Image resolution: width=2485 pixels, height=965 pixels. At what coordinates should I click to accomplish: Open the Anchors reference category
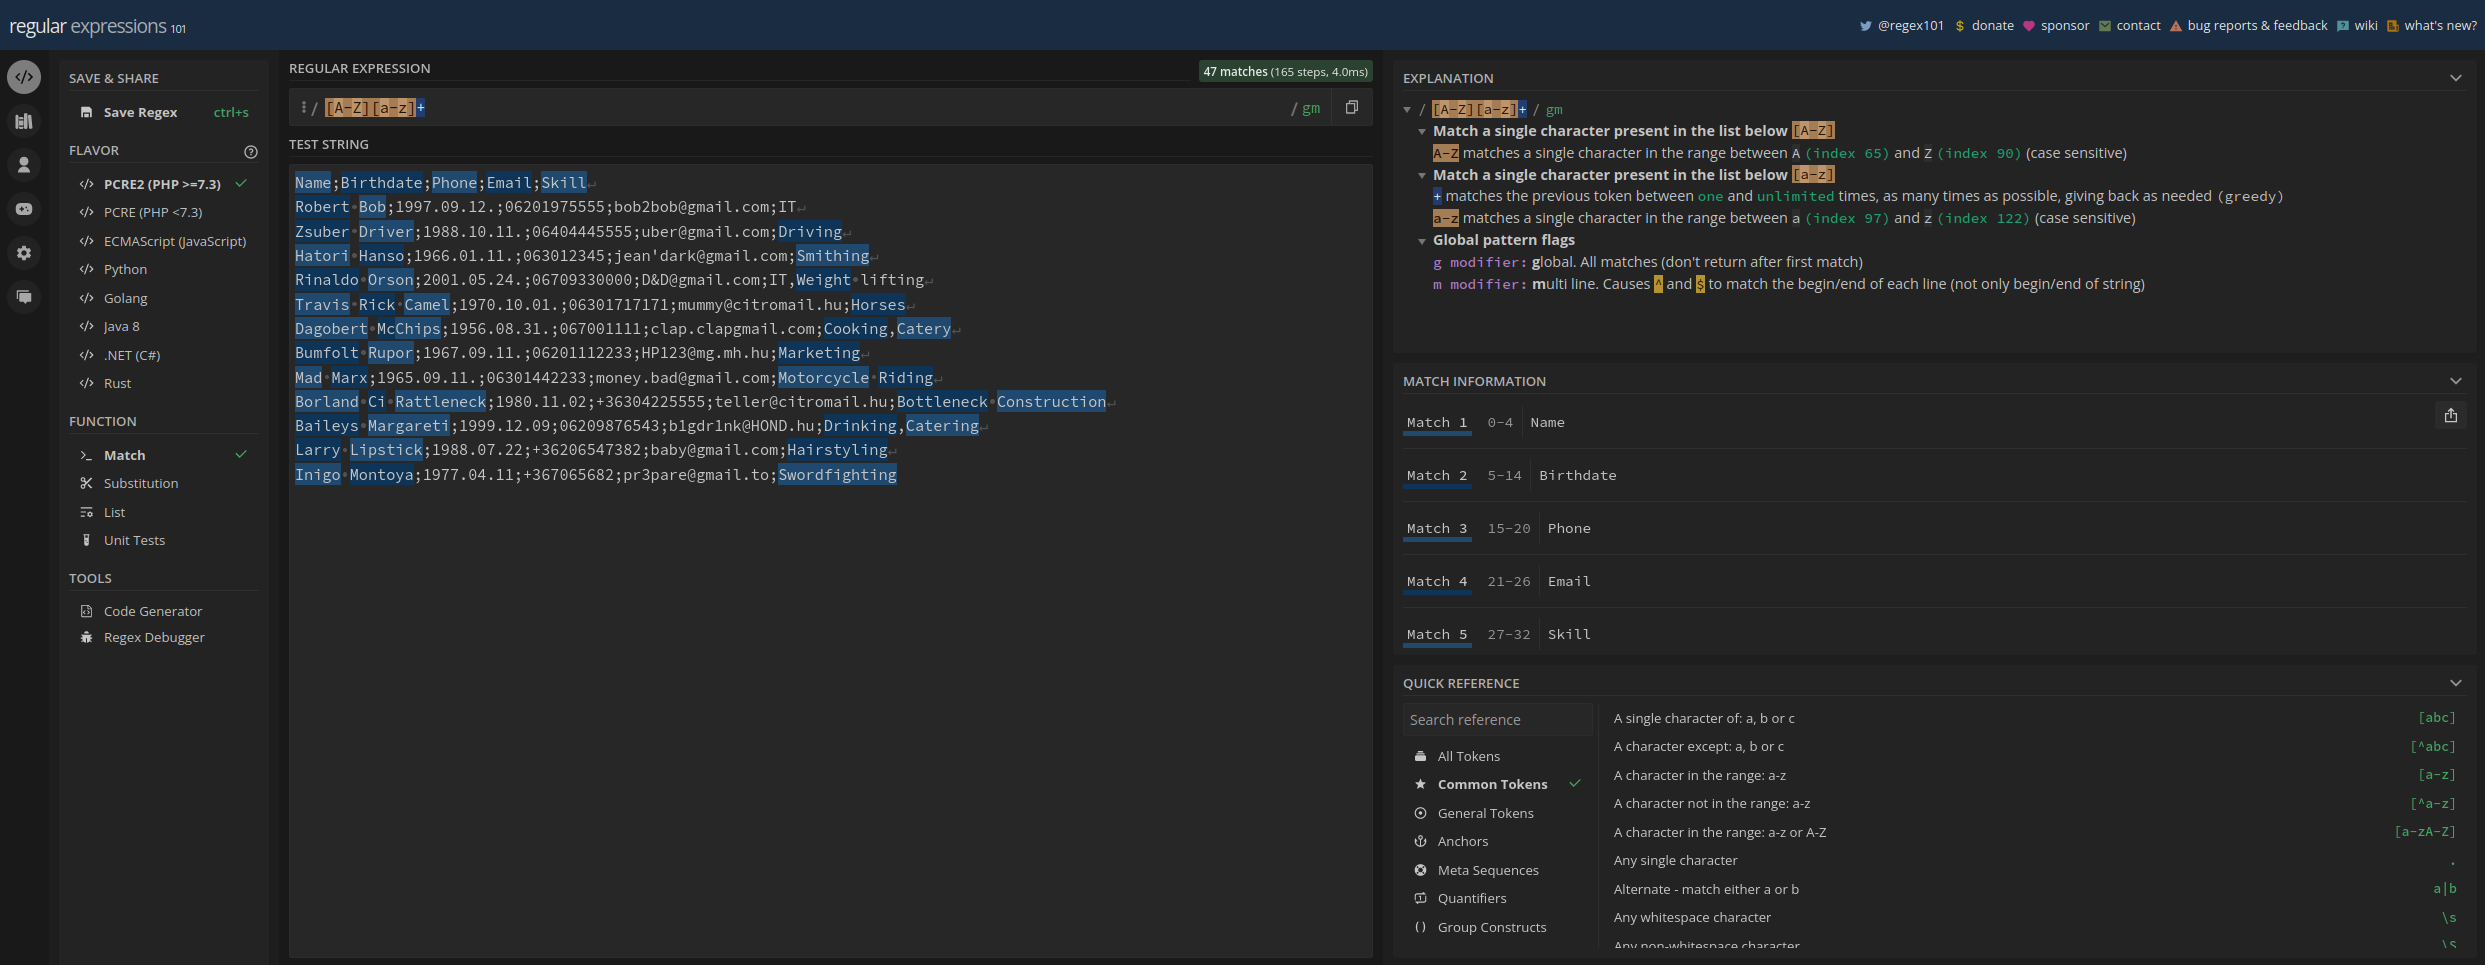click(1462, 842)
